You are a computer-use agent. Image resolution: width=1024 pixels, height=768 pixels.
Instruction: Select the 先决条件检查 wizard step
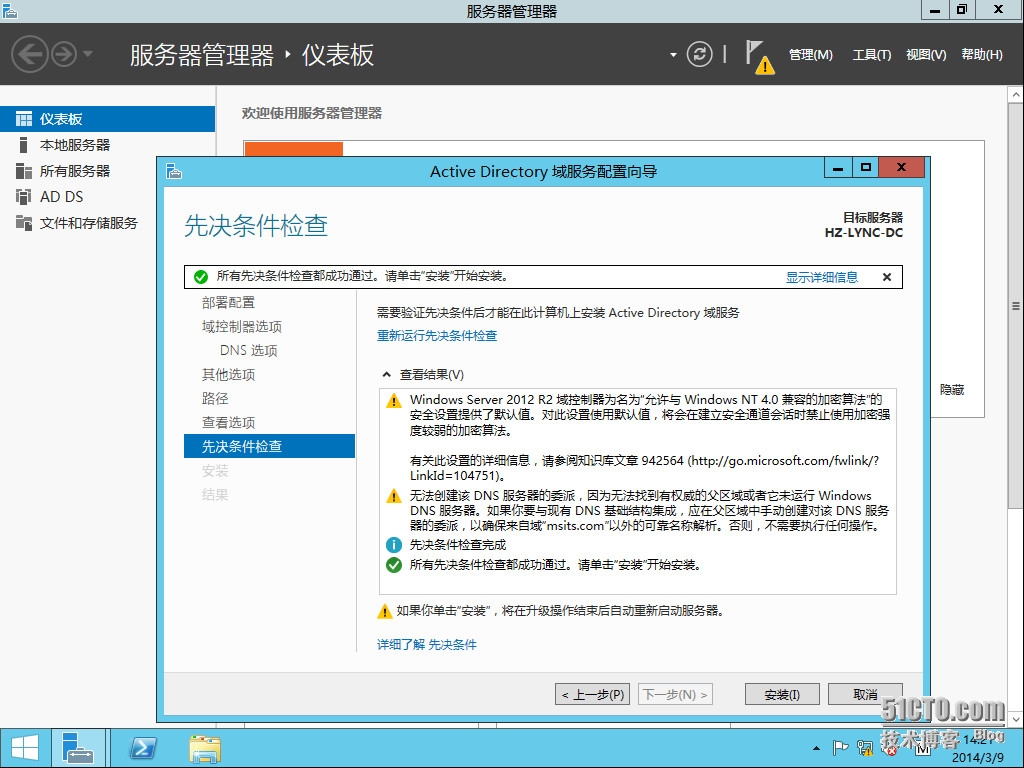(269, 446)
